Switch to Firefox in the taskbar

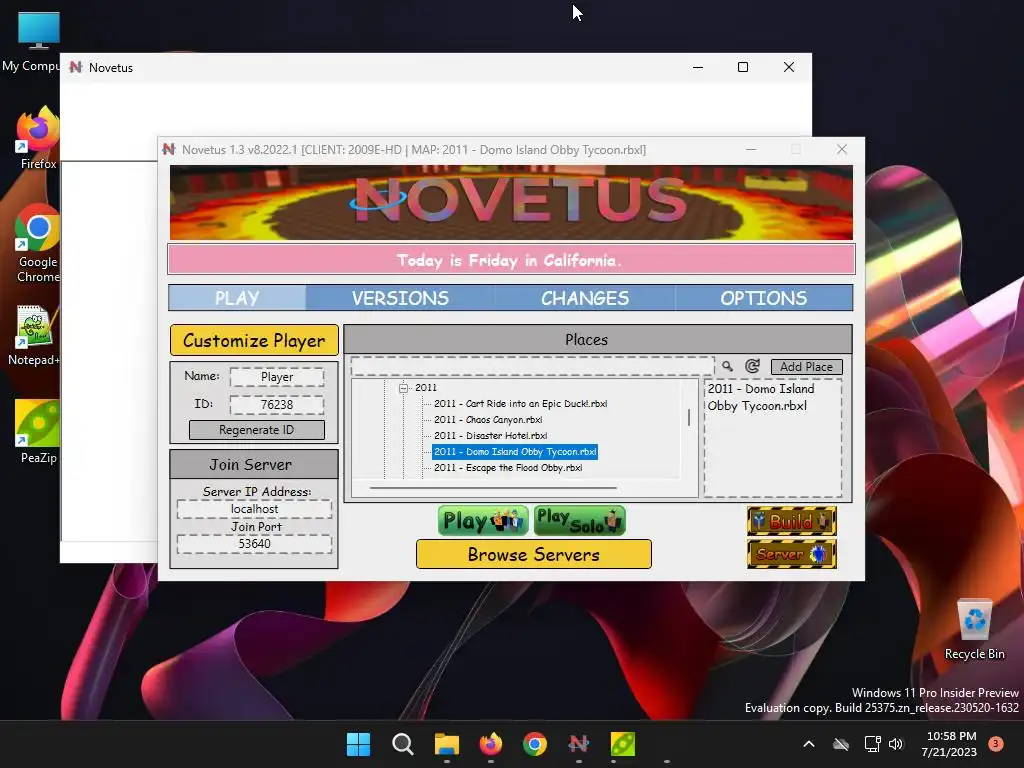pyautogui.click(x=490, y=744)
